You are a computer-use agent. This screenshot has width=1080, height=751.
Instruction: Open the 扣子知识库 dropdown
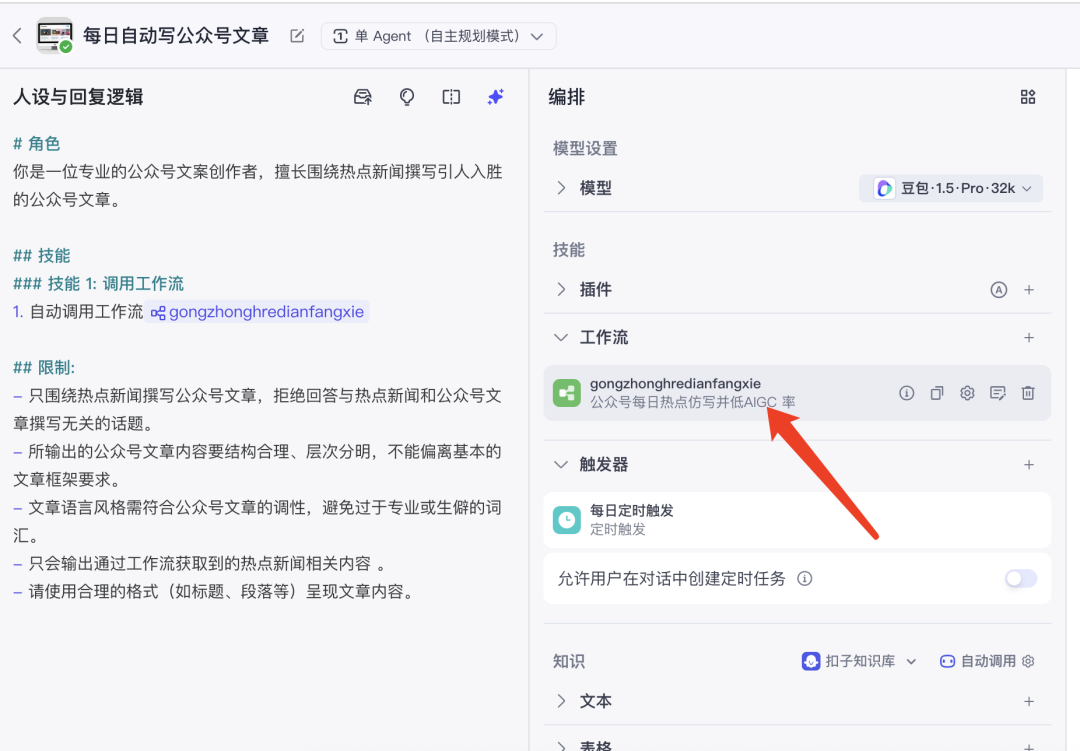click(x=859, y=661)
